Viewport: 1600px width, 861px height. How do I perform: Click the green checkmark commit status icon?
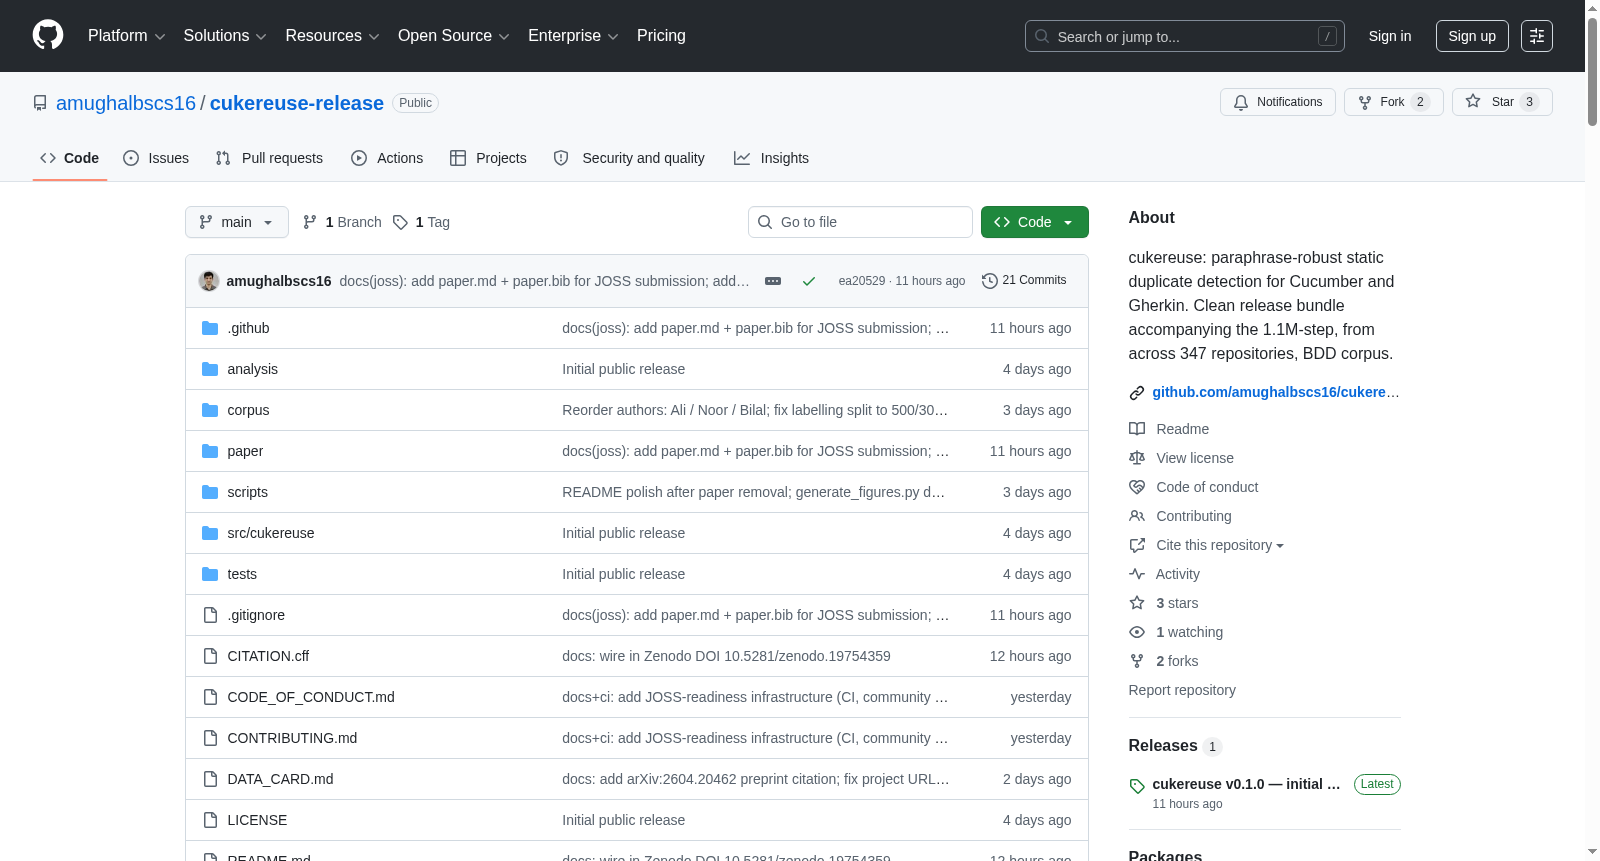tap(809, 281)
